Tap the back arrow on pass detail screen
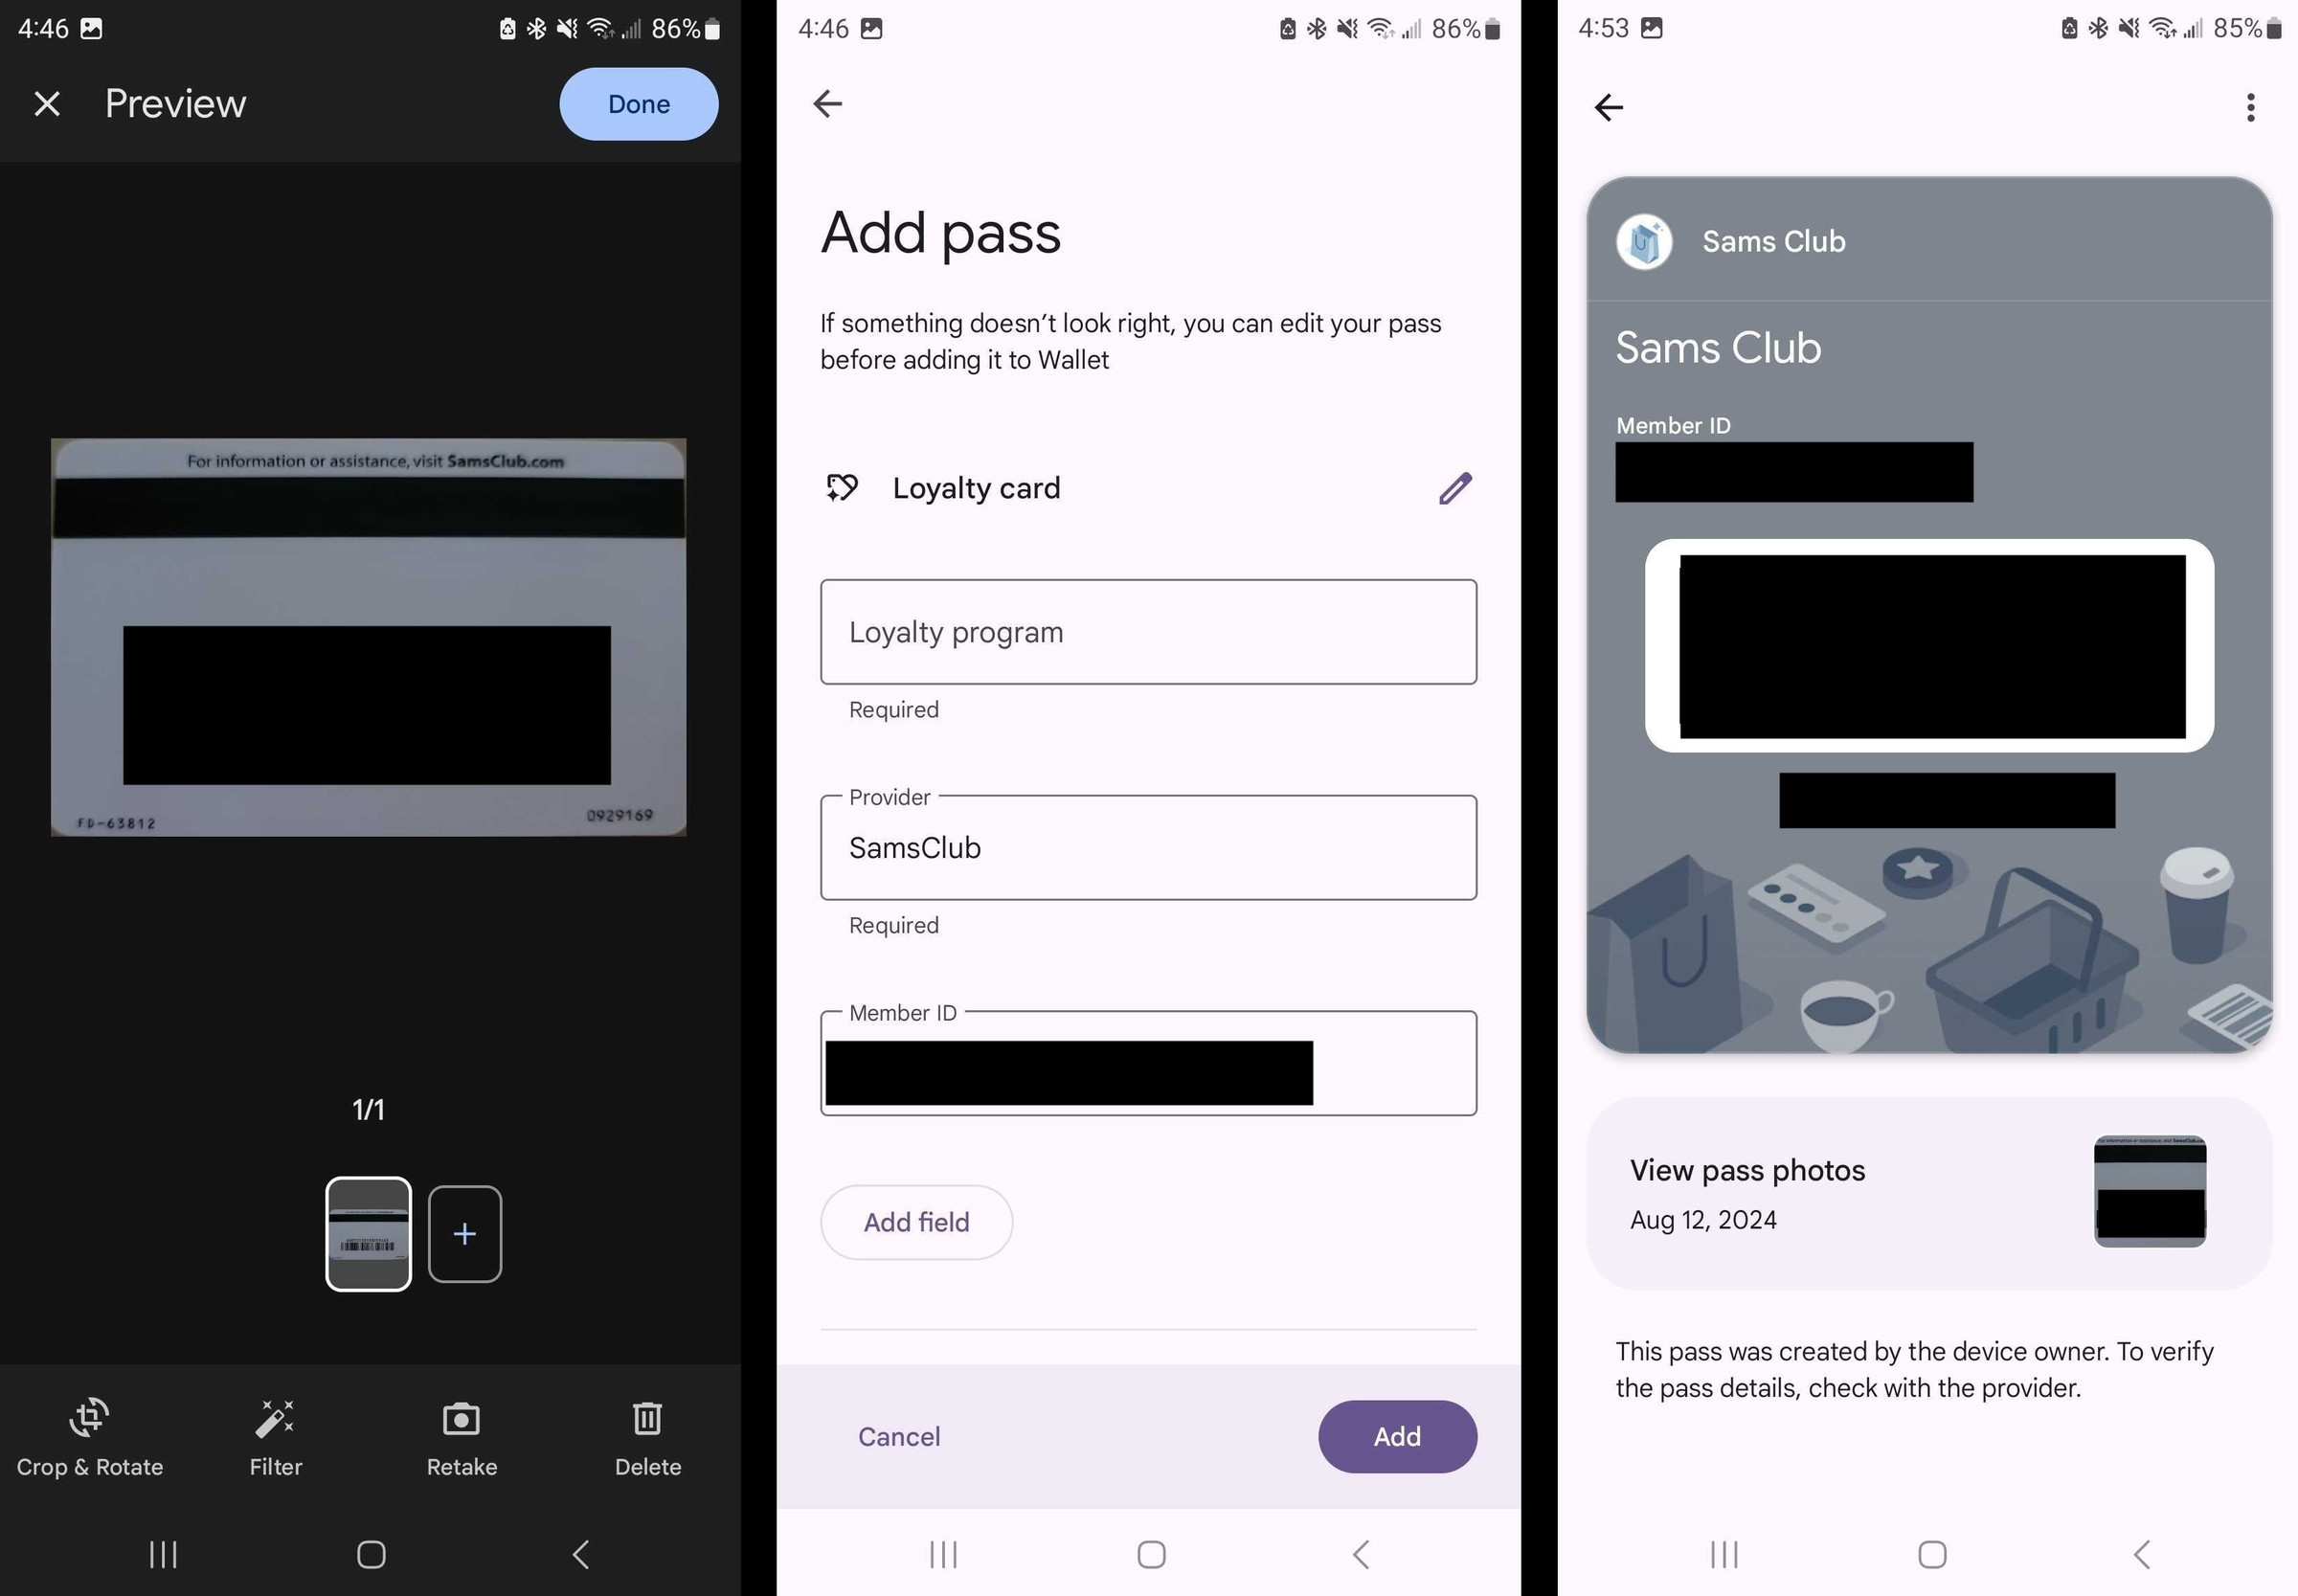Screen dimensions: 2298x1596 (x=1609, y=106)
